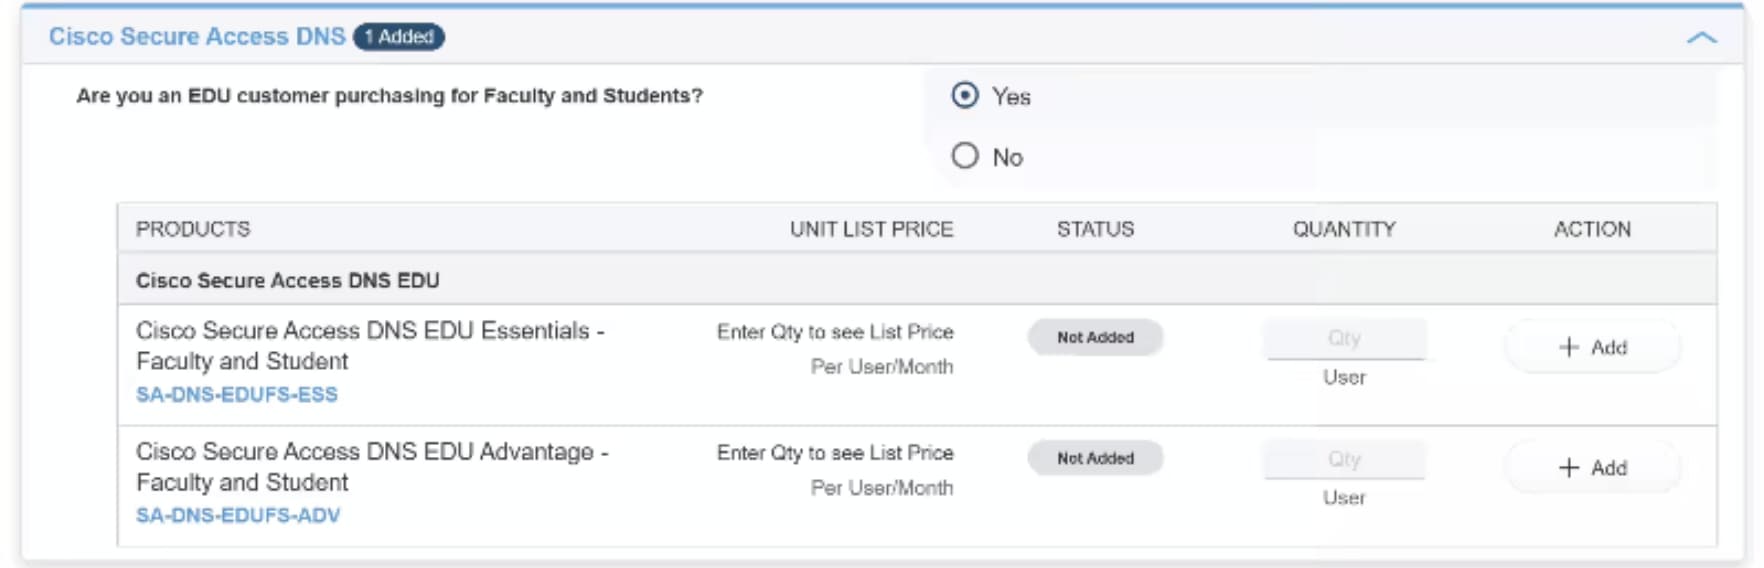1764x568 pixels.
Task: Click the PRODUCTS column header
Action: [x=193, y=229]
